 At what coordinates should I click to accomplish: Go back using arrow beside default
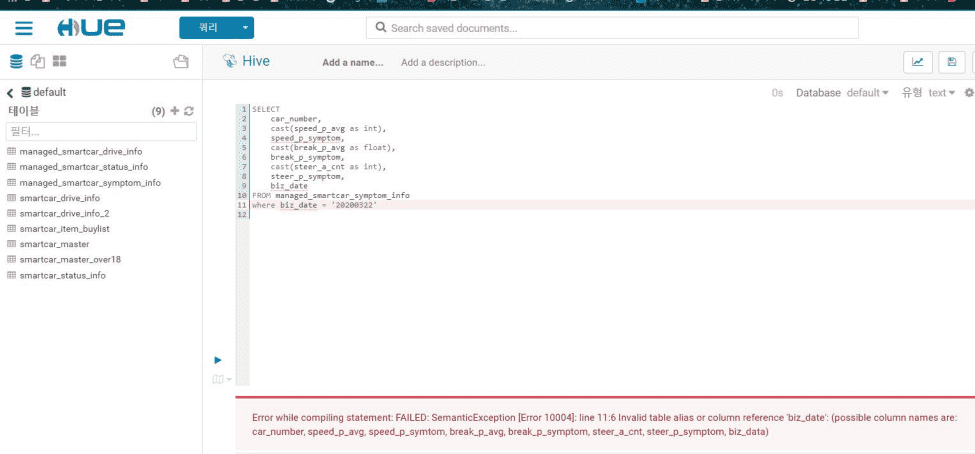click(10, 93)
